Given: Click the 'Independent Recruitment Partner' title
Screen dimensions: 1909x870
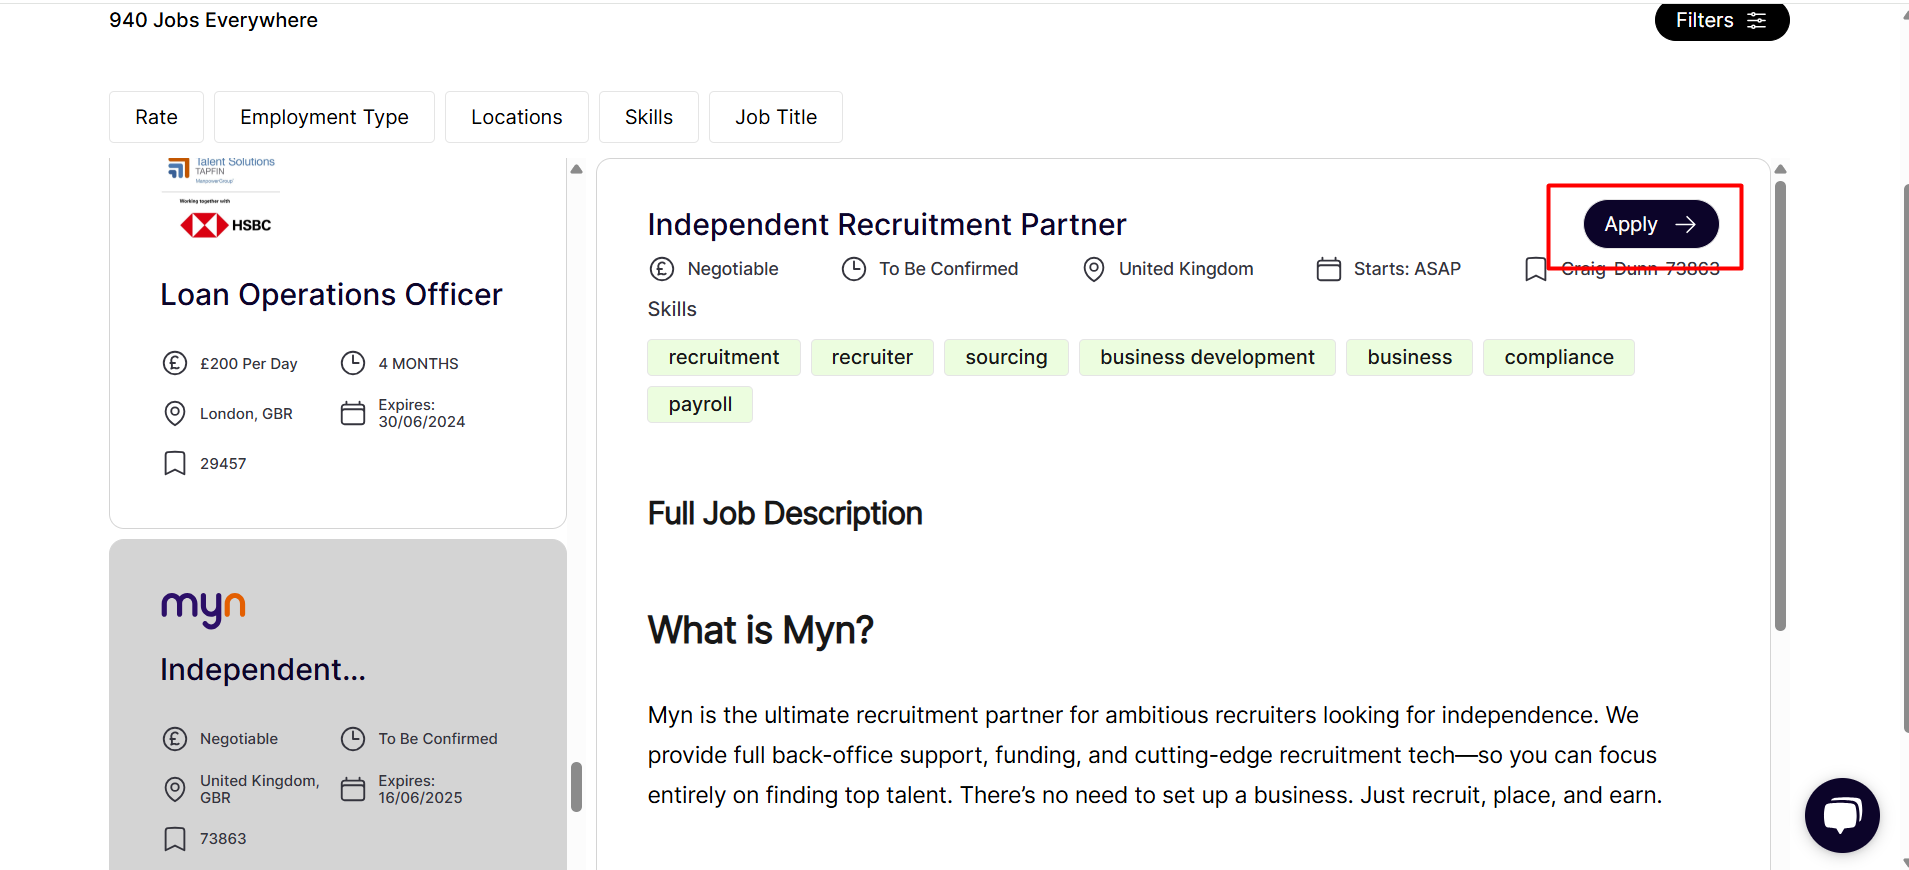Looking at the screenshot, I should point(886,225).
